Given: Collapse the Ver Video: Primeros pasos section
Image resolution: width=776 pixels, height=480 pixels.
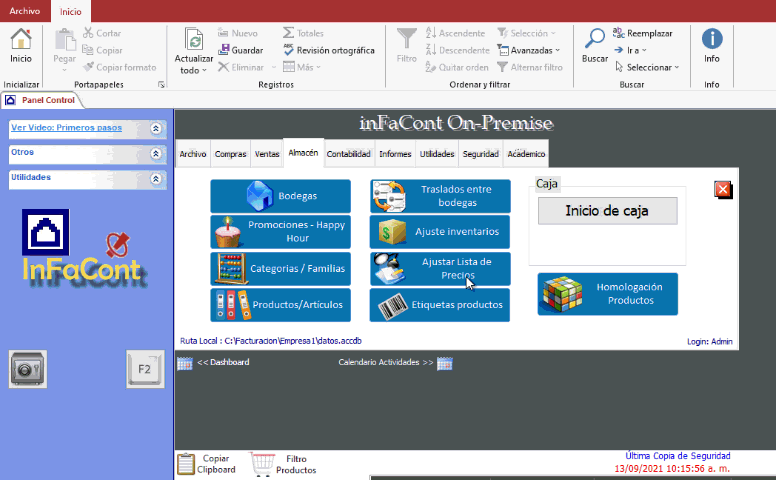Looking at the screenshot, I should pos(156,129).
